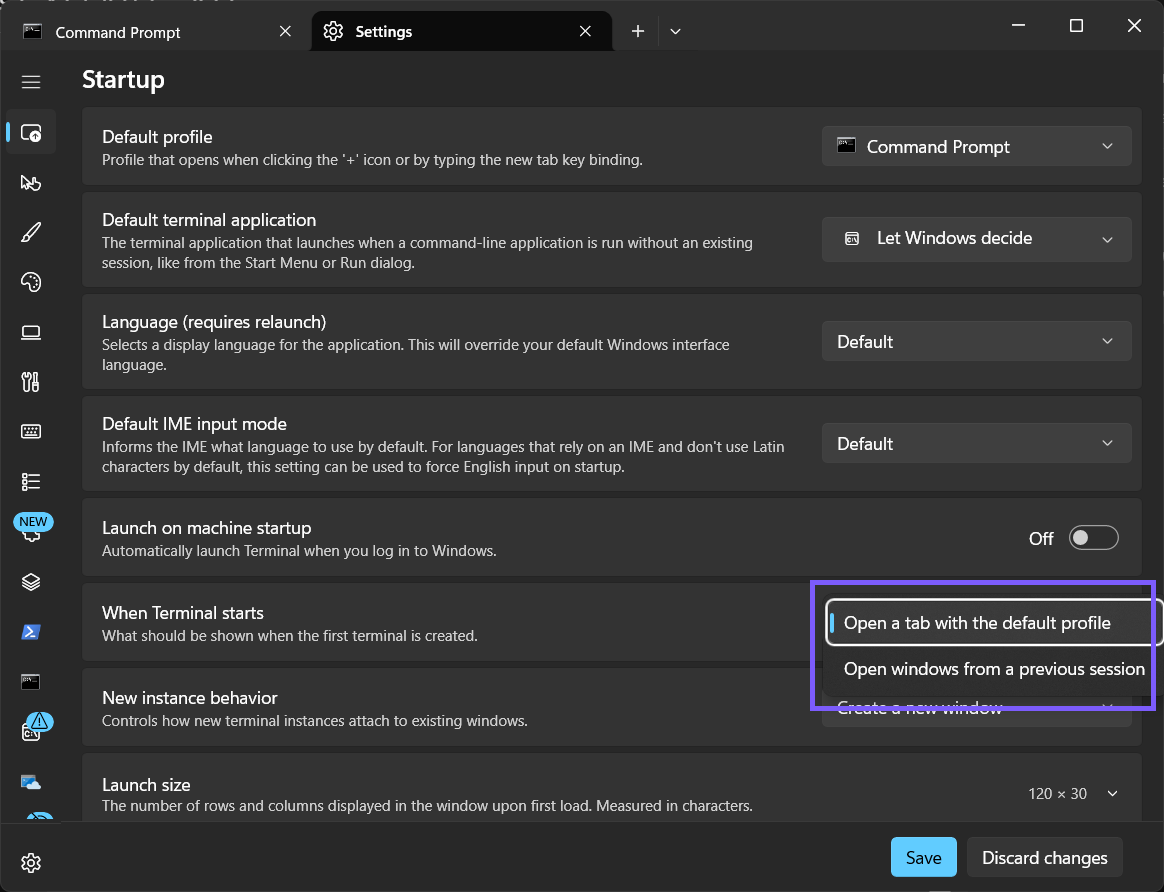Open the Azure Cloud Shell profile
1164x892 pixels.
[x=30, y=781]
